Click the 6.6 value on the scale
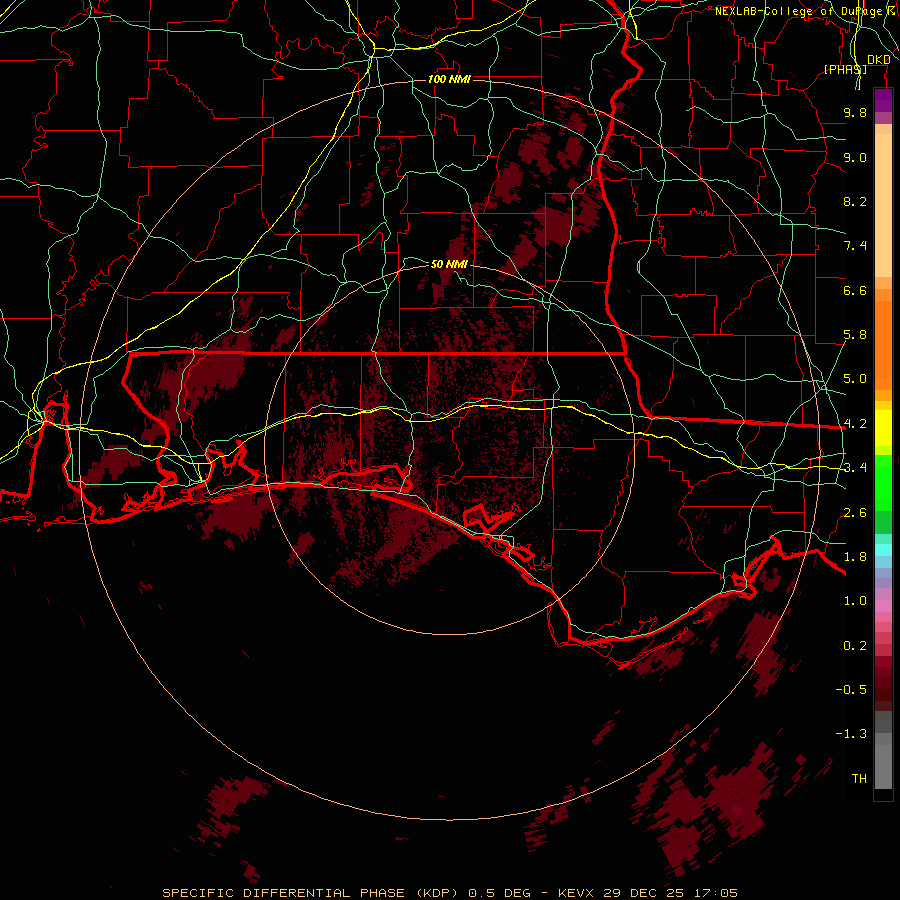 click(x=855, y=290)
